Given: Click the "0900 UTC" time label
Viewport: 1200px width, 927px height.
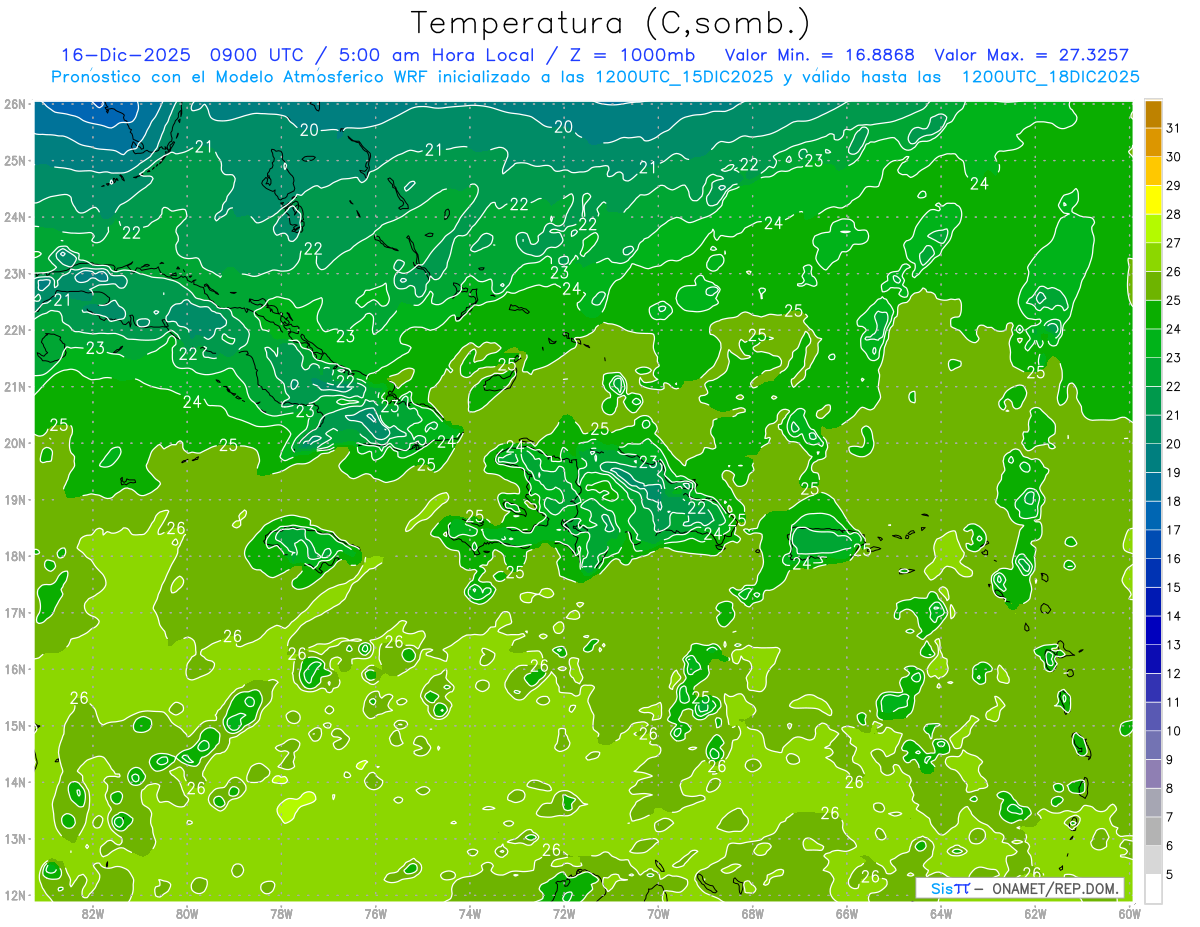Looking at the screenshot, I should 258,56.
